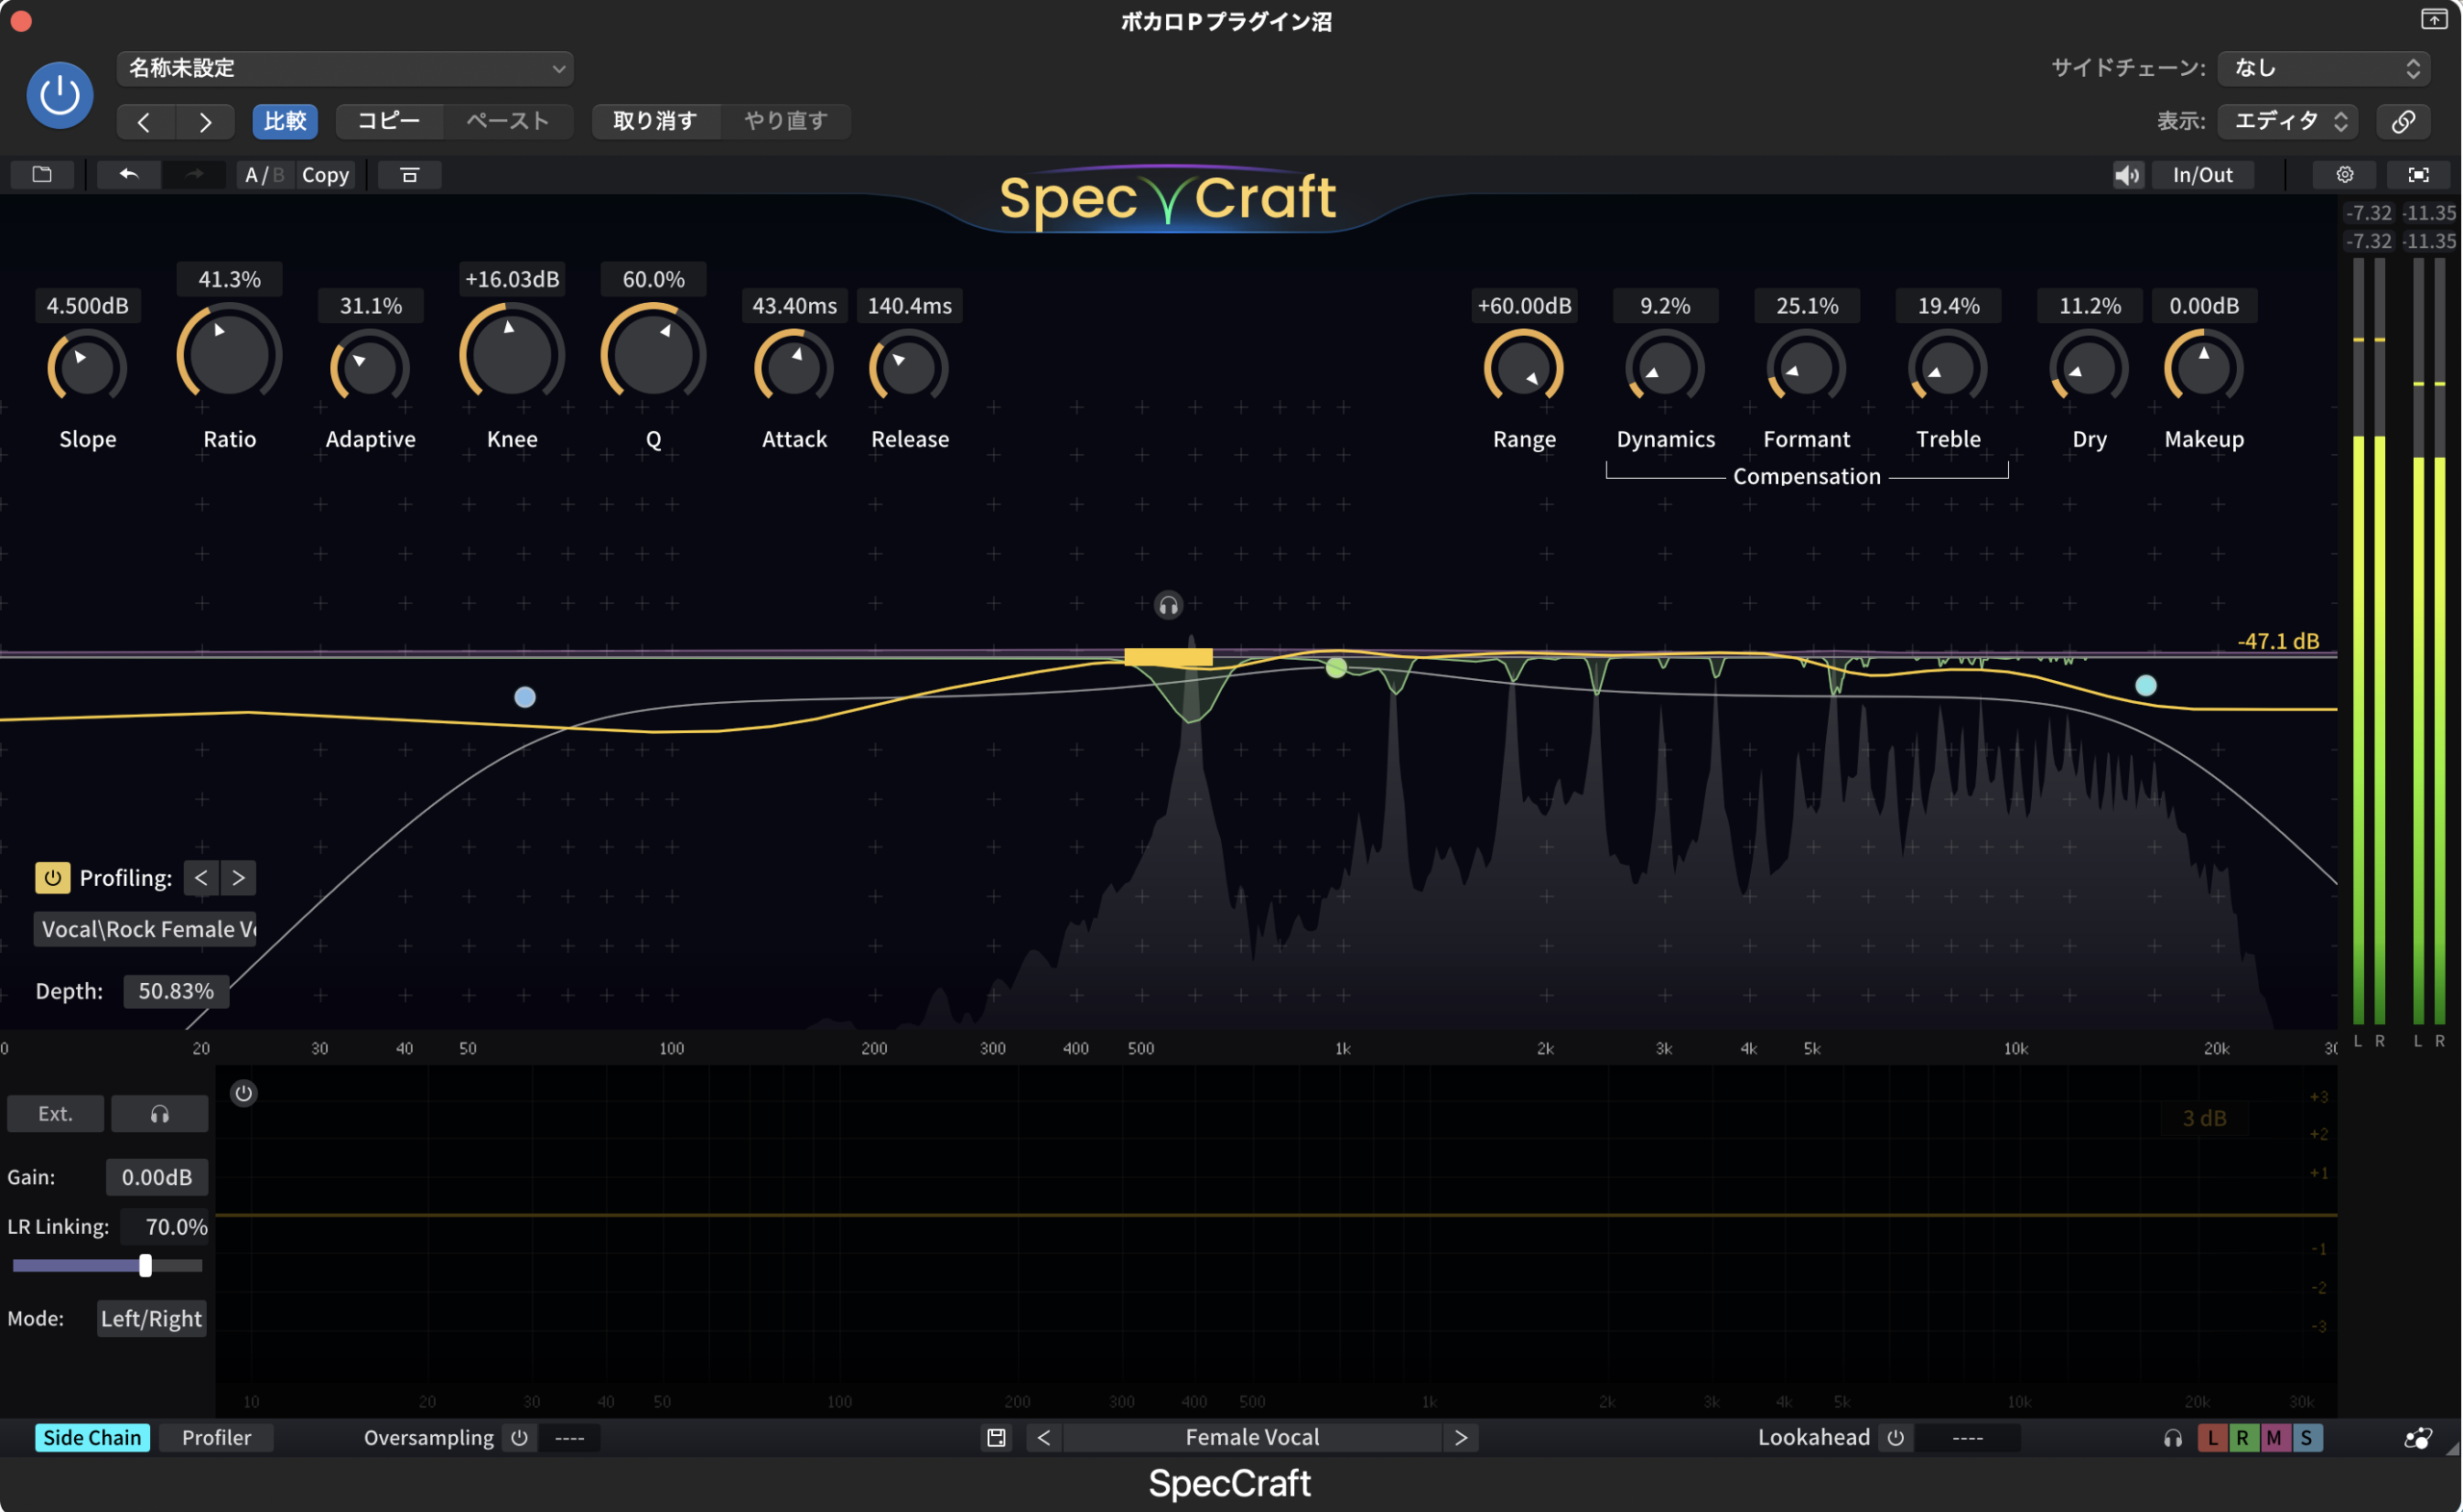Switch the A/B comparison state
The height and width of the screenshot is (1512, 2463).
click(265, 175)
